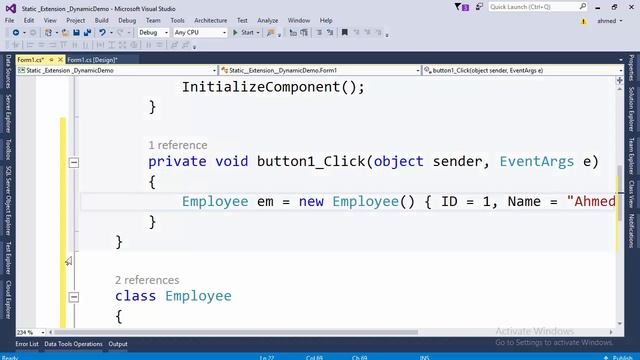
Task: Click the Visual Studio logo icon
Action: click(x=11, y=8)
